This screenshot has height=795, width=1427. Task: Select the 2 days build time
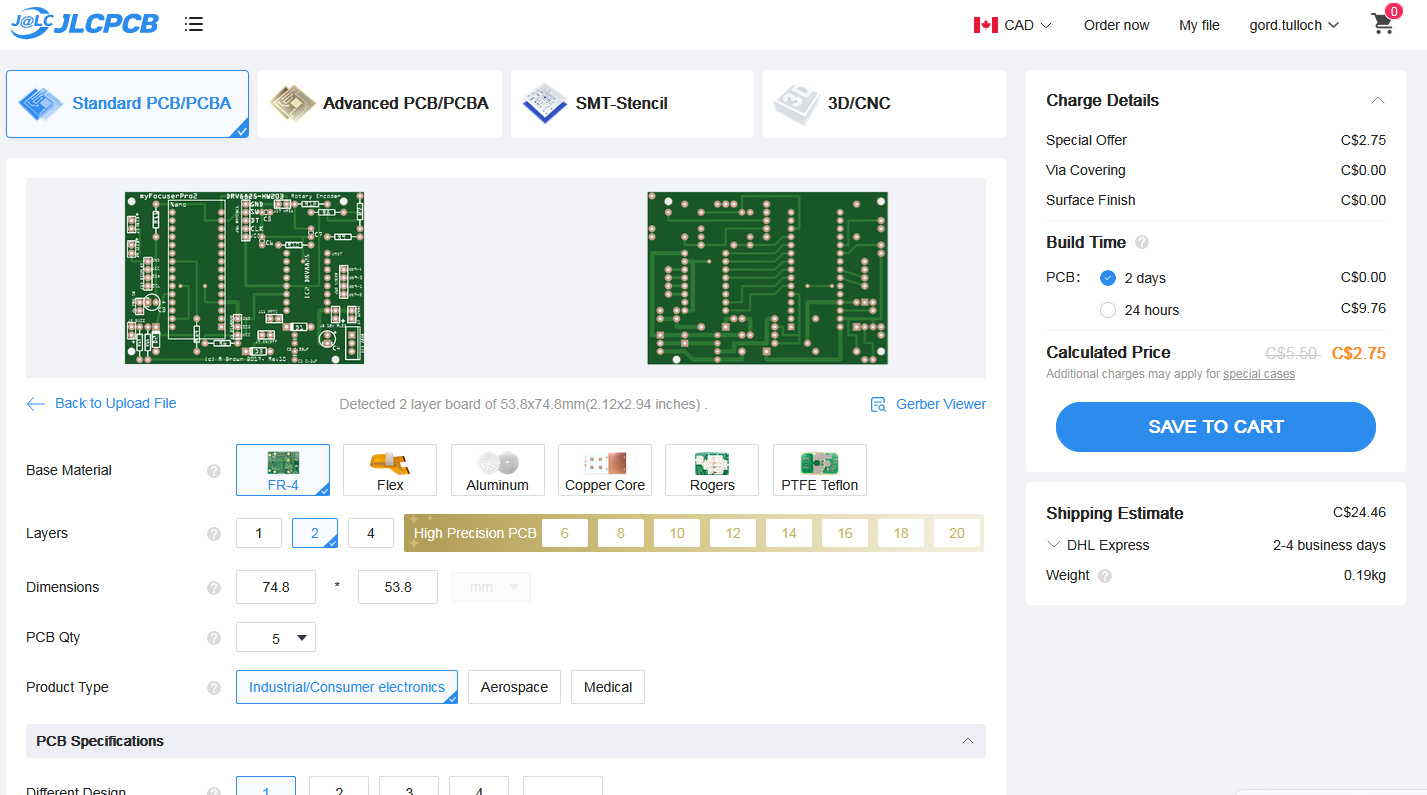point(1108,278)
